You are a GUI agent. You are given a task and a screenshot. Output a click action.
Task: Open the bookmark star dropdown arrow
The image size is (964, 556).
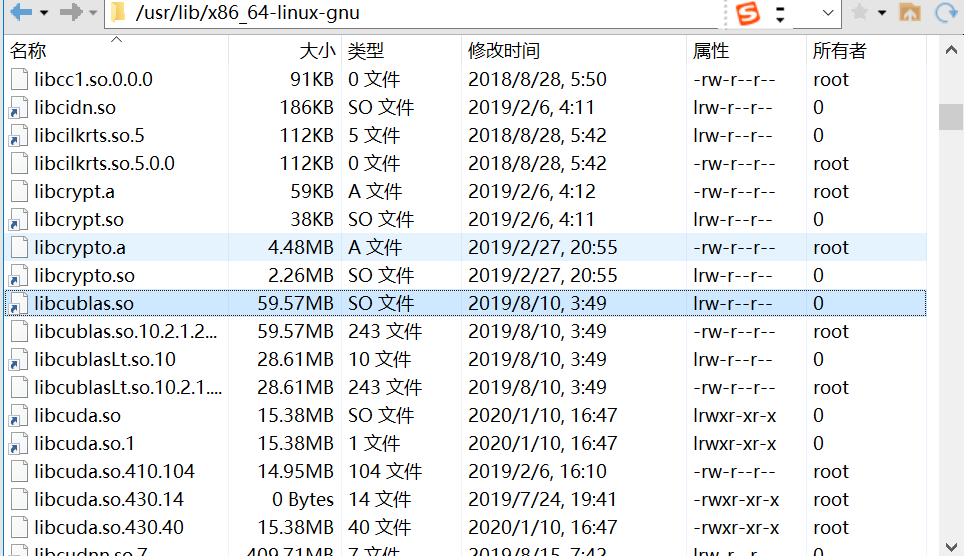pyautogui.click(x=882, y=13)
